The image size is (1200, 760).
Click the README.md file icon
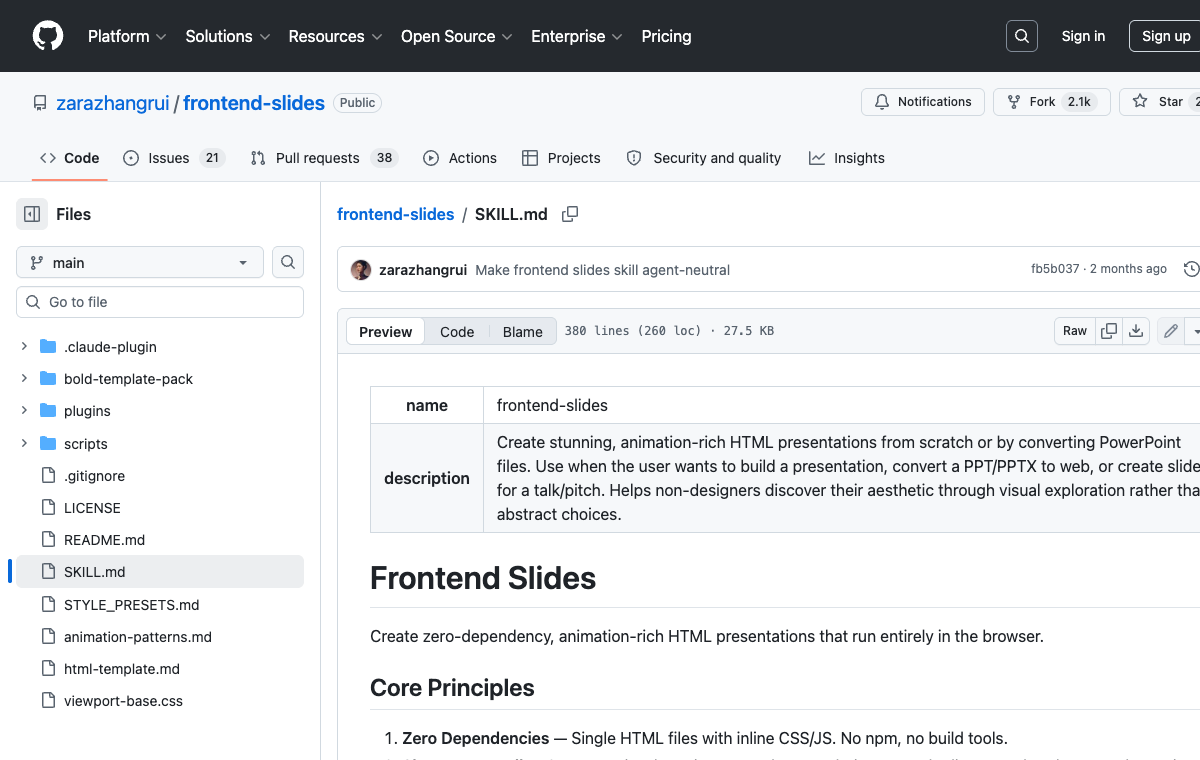point(47,540)
